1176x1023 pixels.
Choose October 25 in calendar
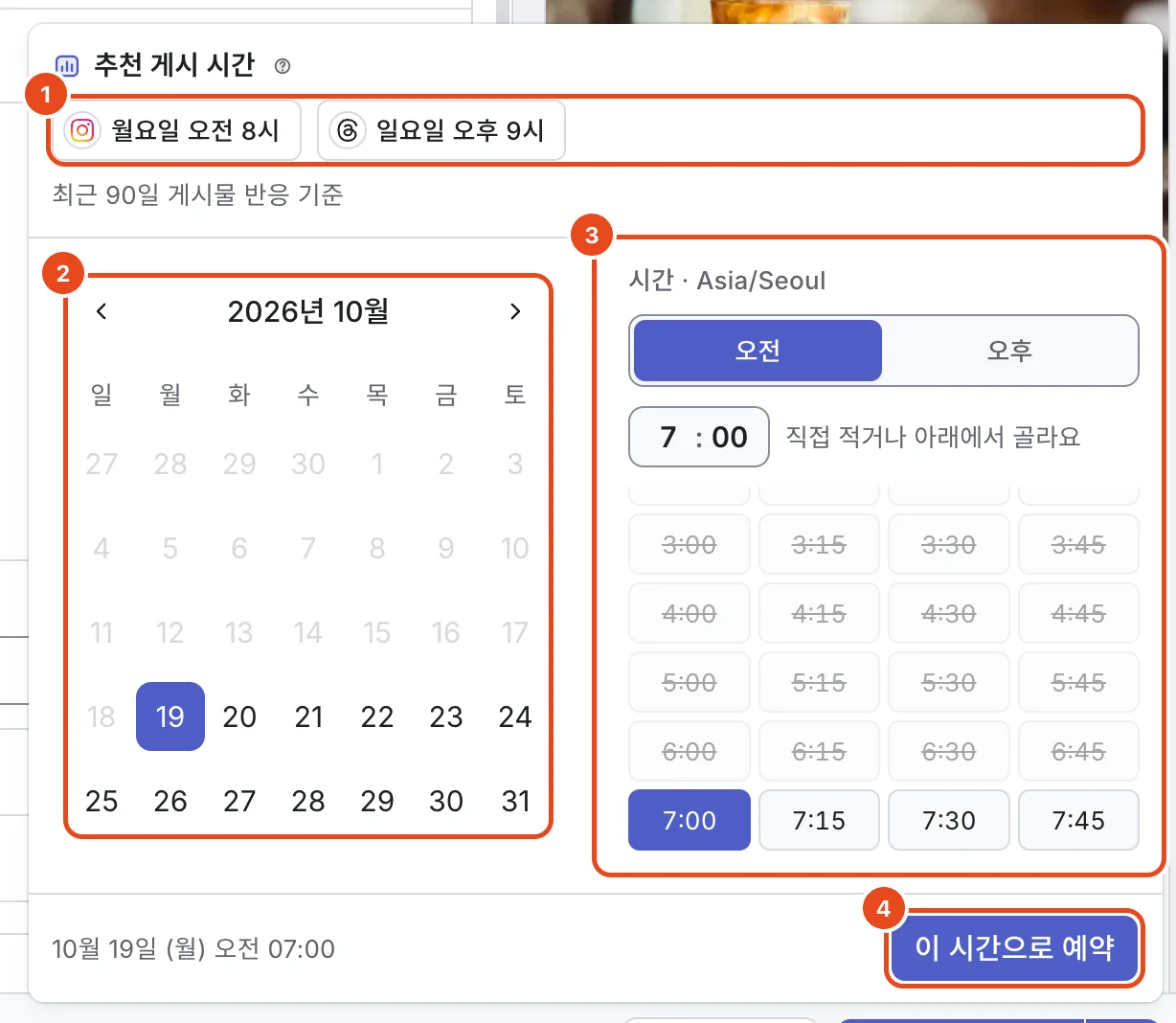(101, 801)
